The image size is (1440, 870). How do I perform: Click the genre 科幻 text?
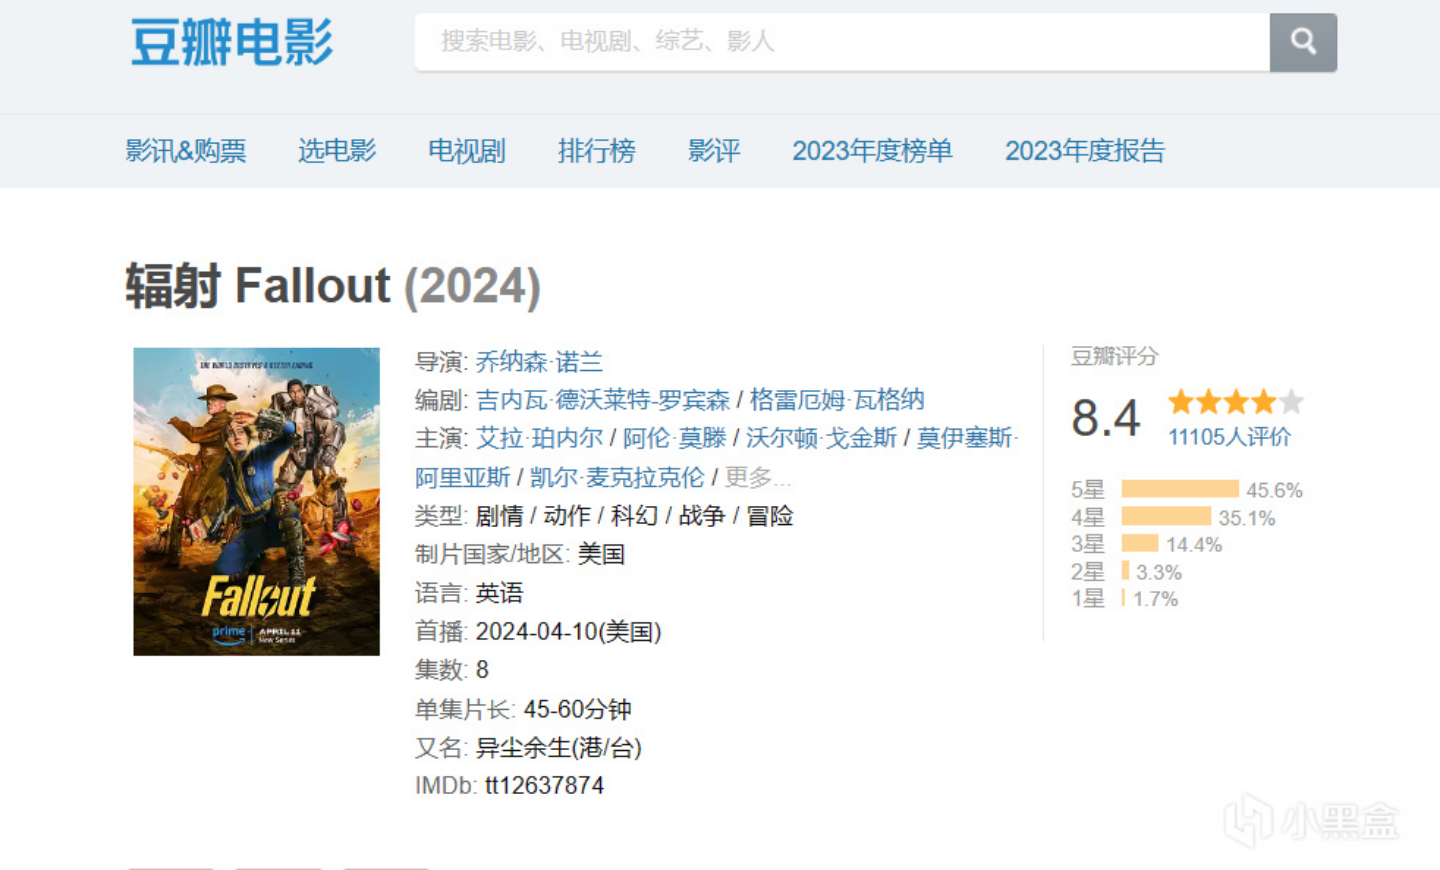(634, 515)
